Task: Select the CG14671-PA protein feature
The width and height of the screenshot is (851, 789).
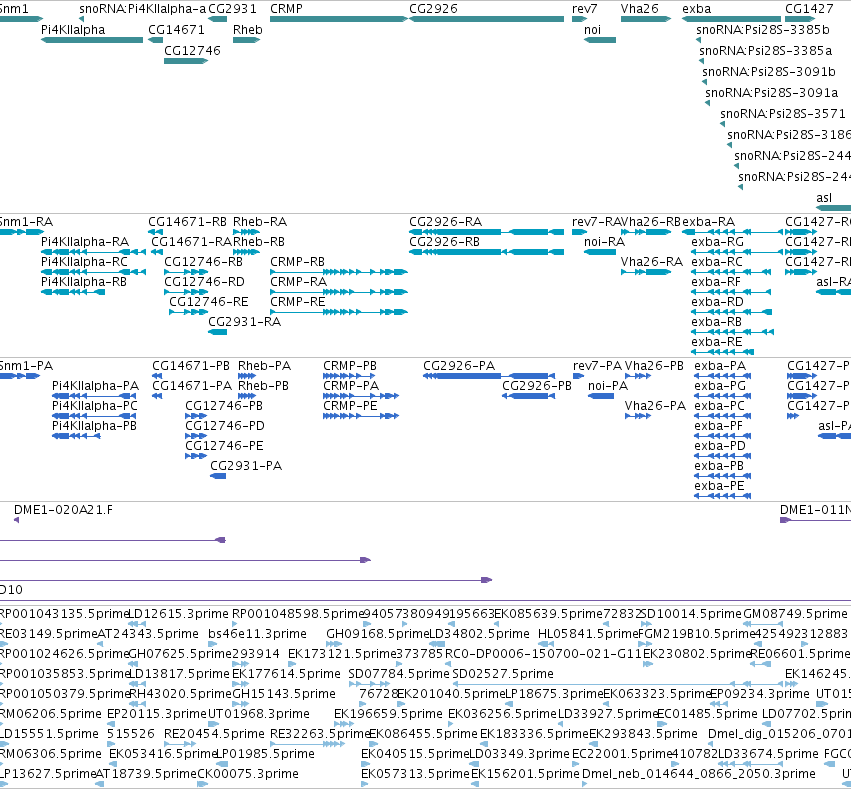Action: (x=157, y=396)
